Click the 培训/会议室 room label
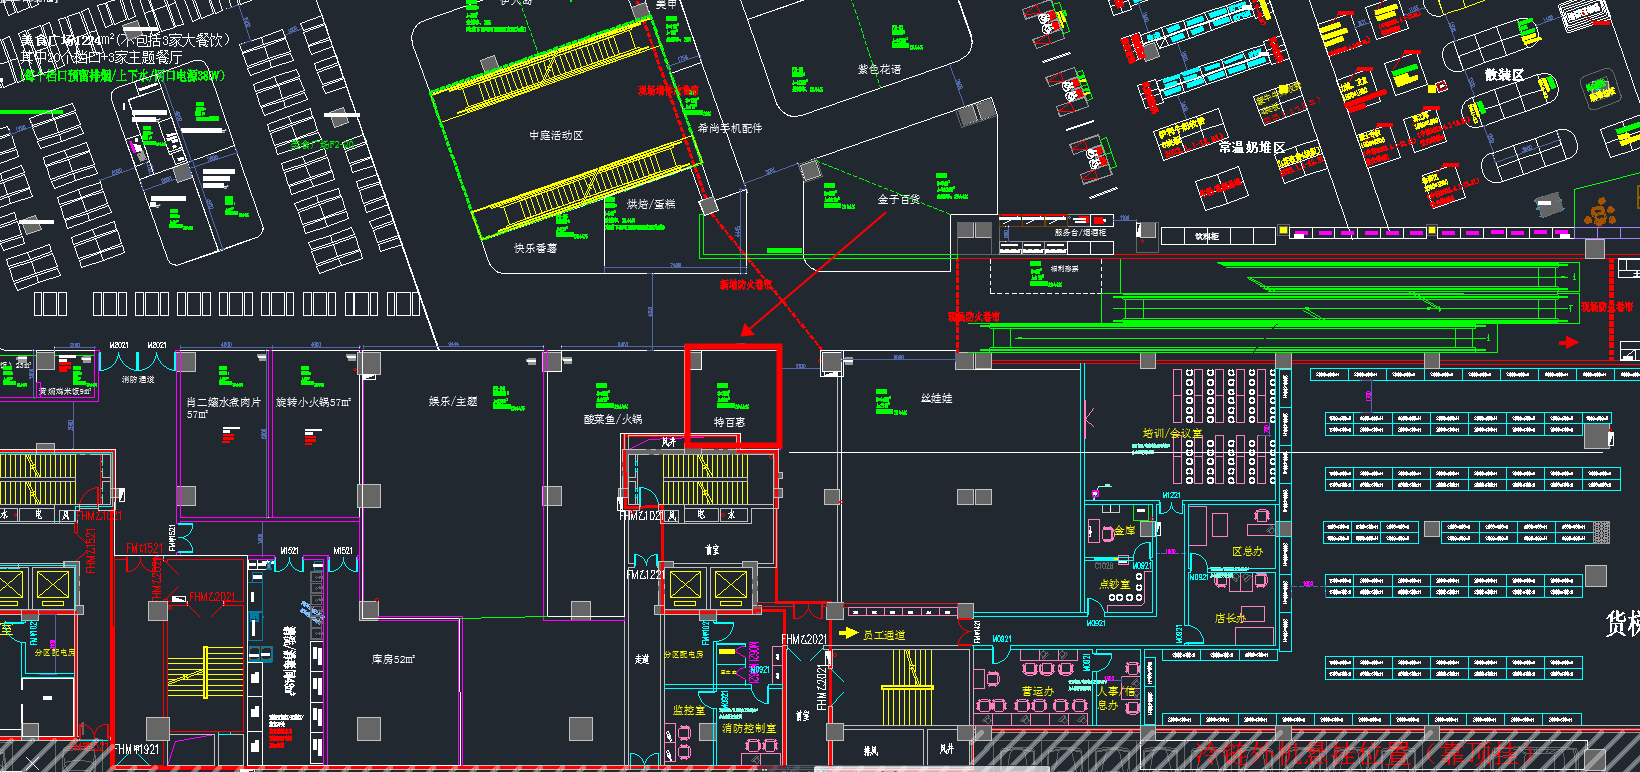This screenshot has height=772, width=1640. point(1172,433)
